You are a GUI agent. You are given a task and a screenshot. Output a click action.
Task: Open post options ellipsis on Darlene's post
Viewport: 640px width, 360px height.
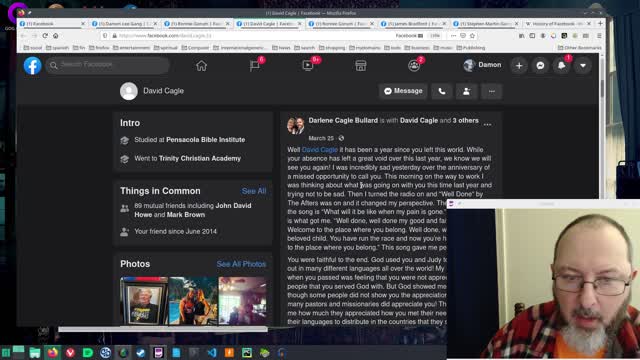coord(487,124)
